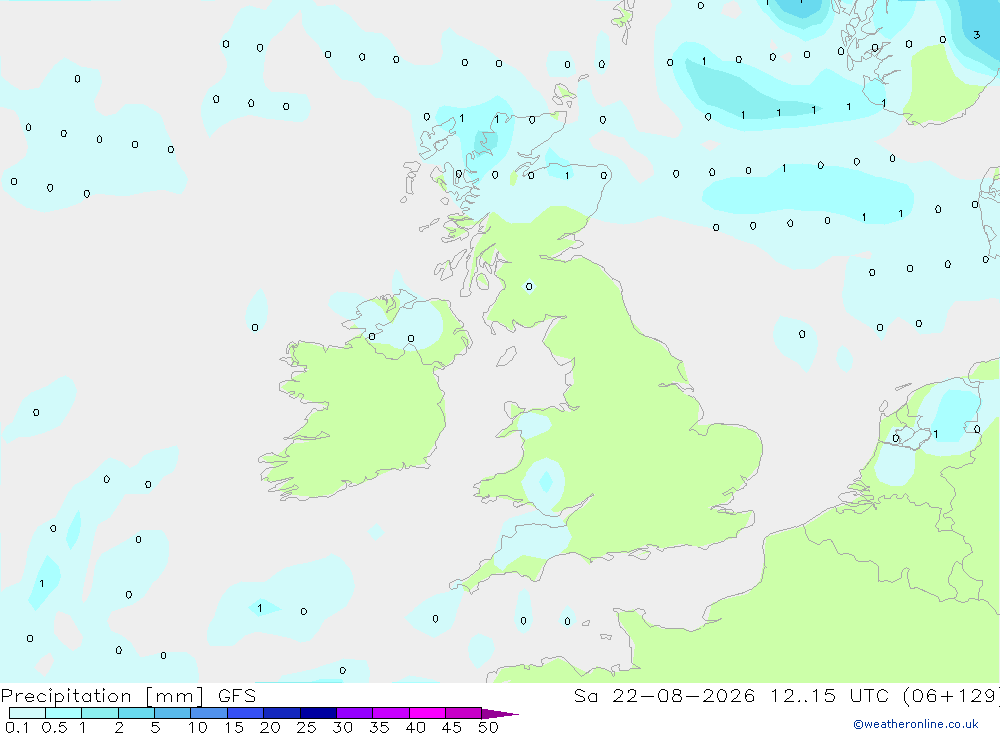The width and height of the screenshot is (1000, 733).
Task: Click the 10–15 mm legend color swatch
Action: [x=209, y=713]
